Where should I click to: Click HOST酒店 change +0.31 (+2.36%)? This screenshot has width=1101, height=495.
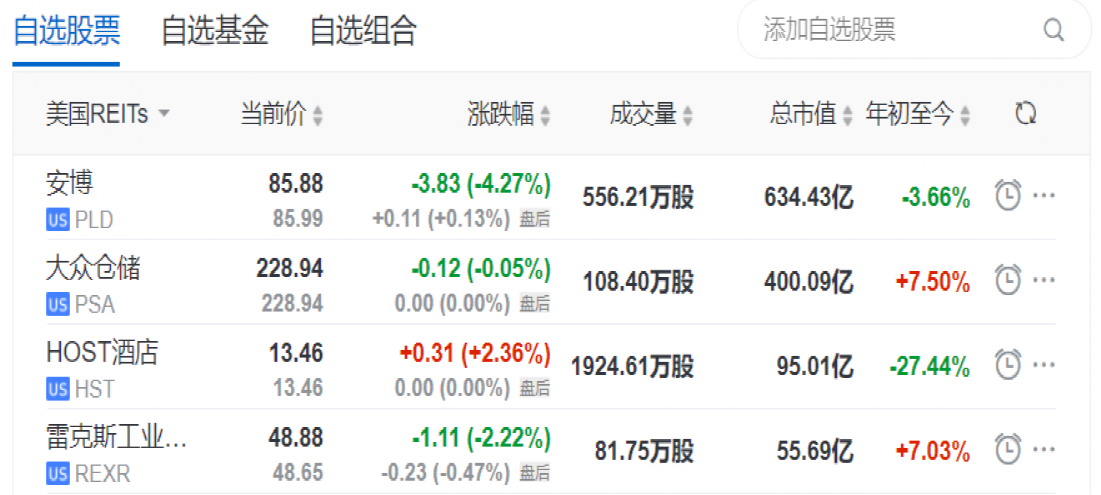(x=475, y=352)
